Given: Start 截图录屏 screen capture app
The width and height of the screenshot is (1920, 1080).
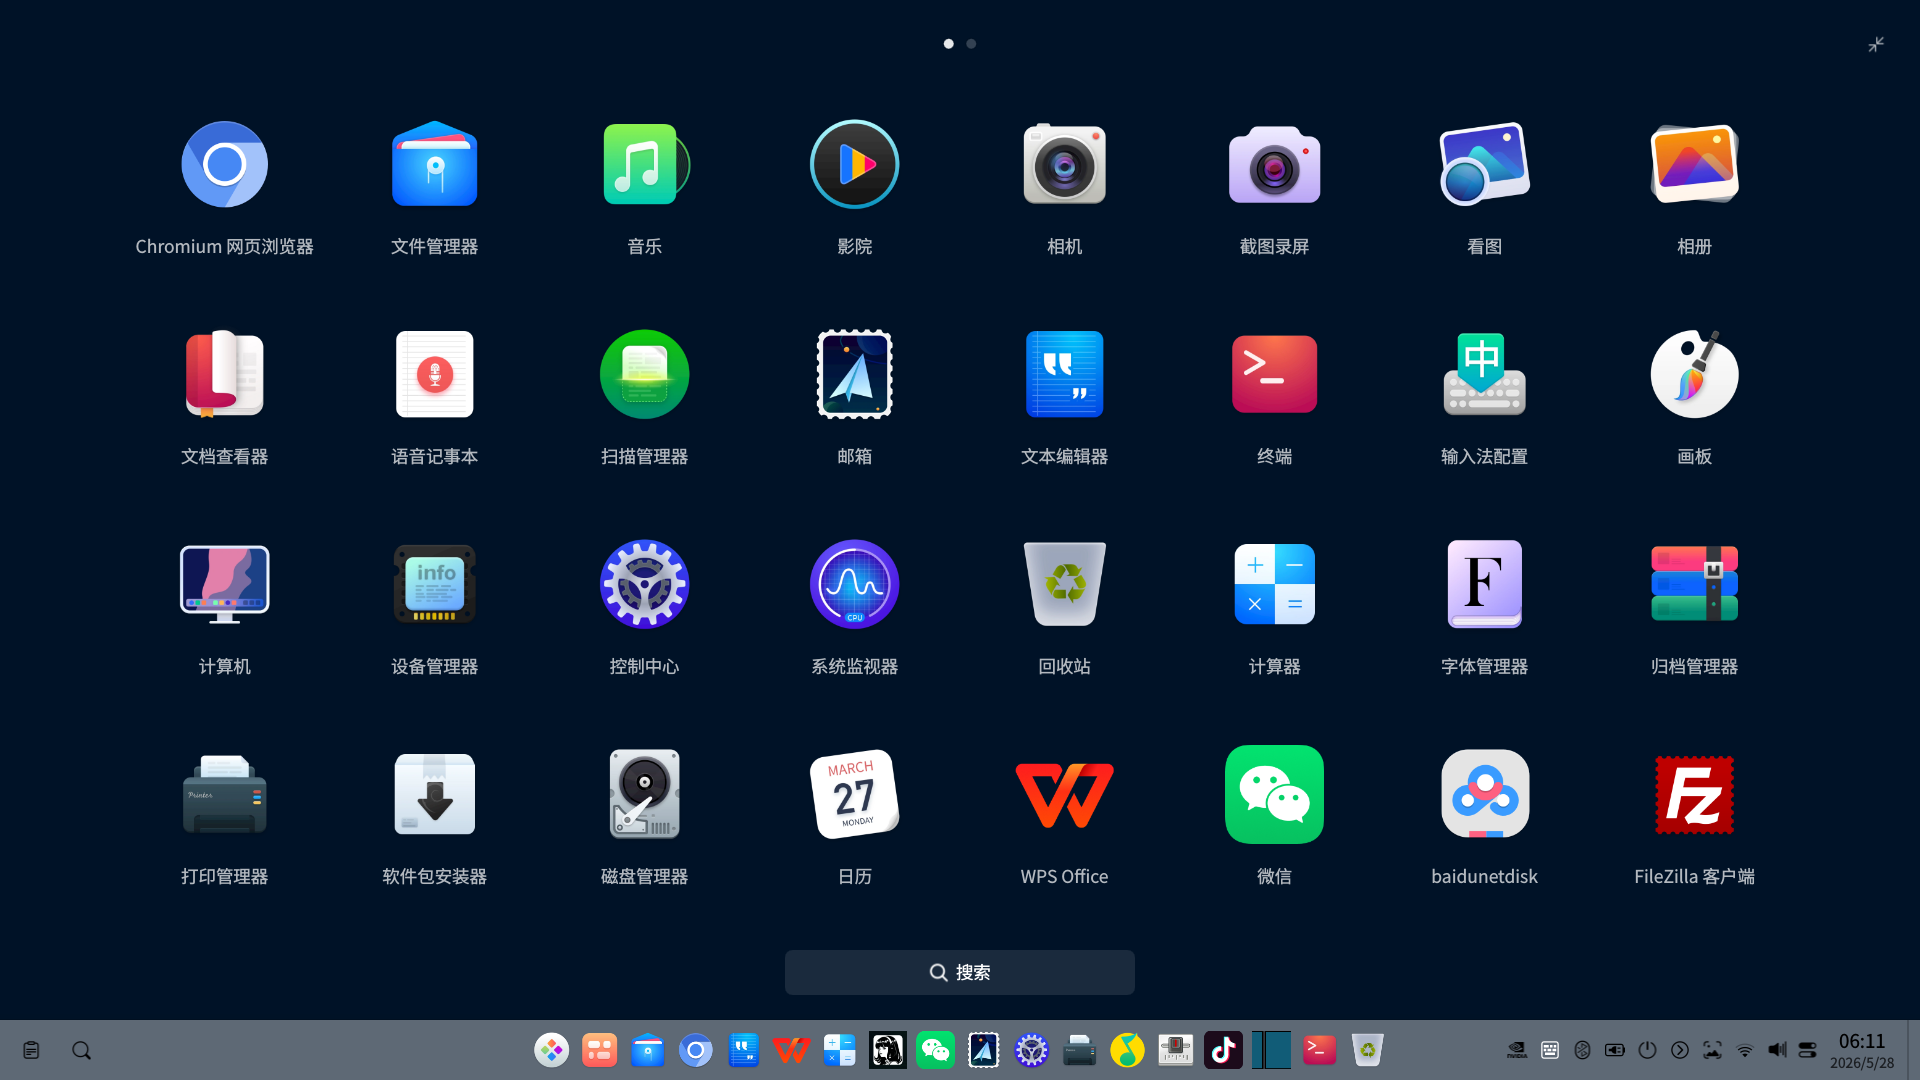Looking at the screenshot, I should click(x=1274, y=165).
